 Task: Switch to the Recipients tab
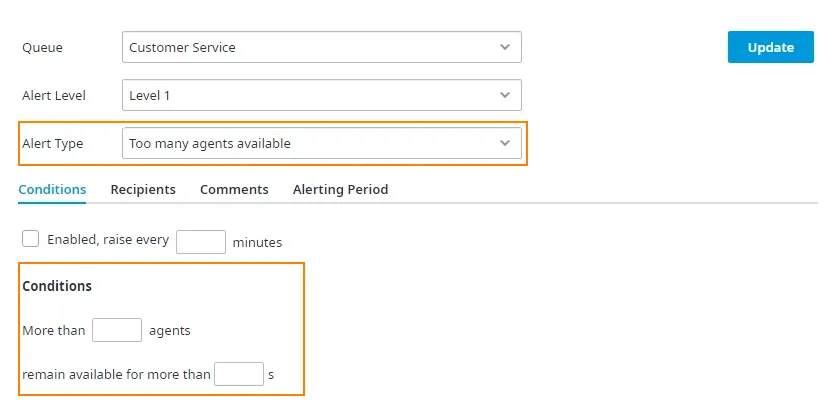143,189
